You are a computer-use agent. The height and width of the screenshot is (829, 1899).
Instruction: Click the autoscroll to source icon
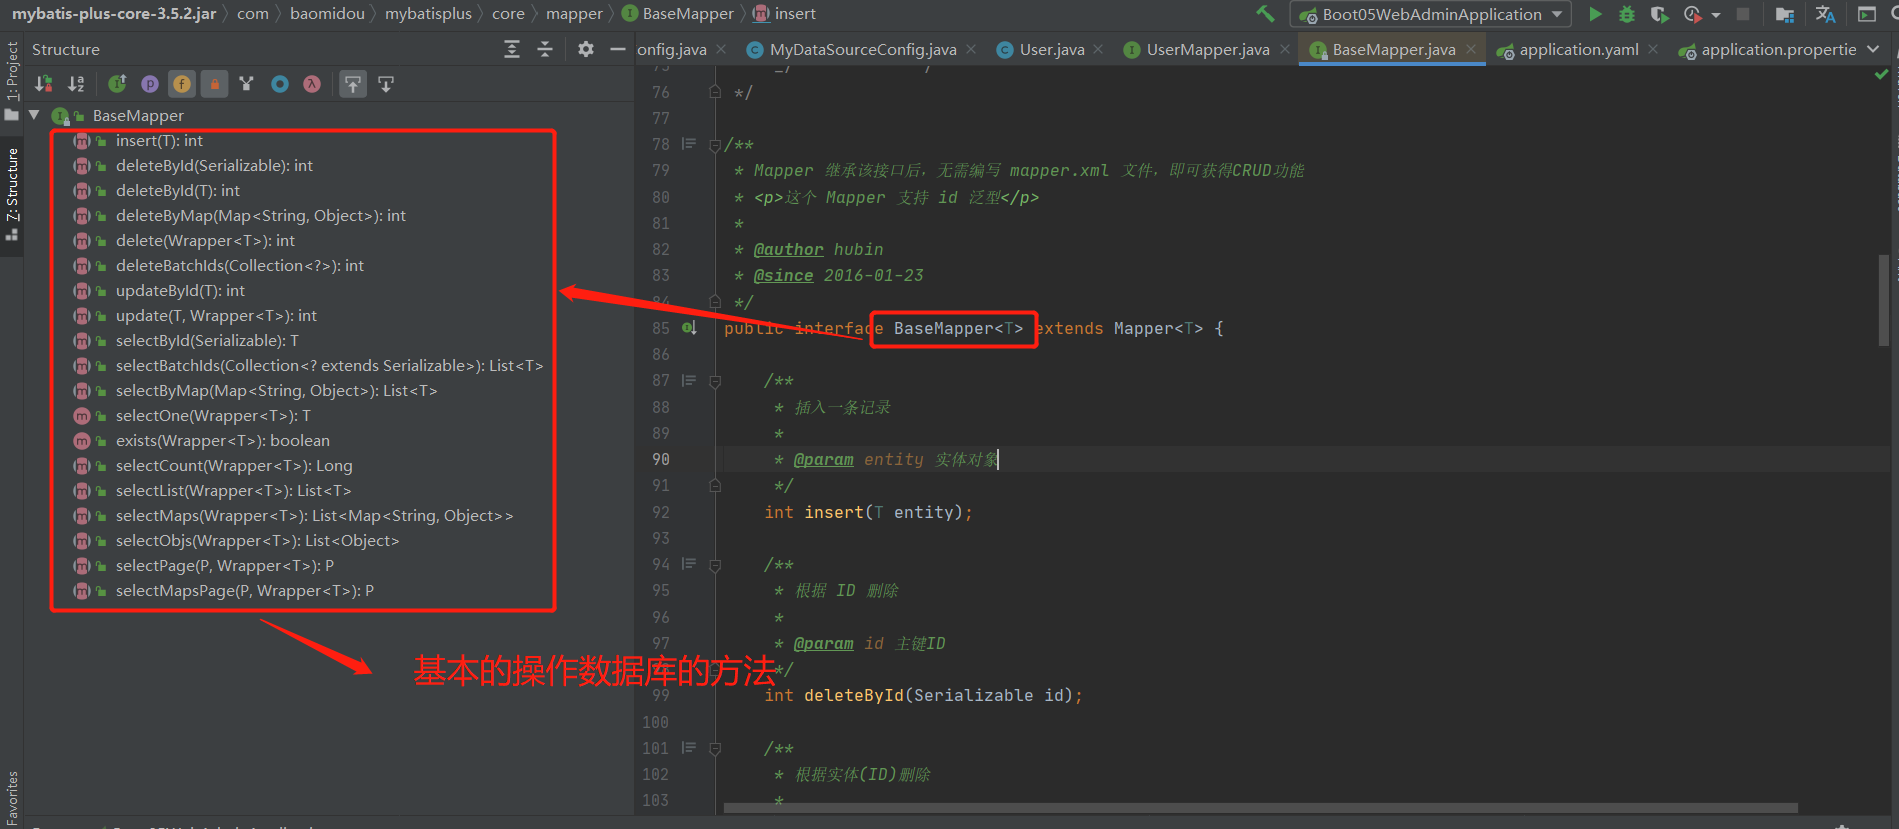pos(353,84)
